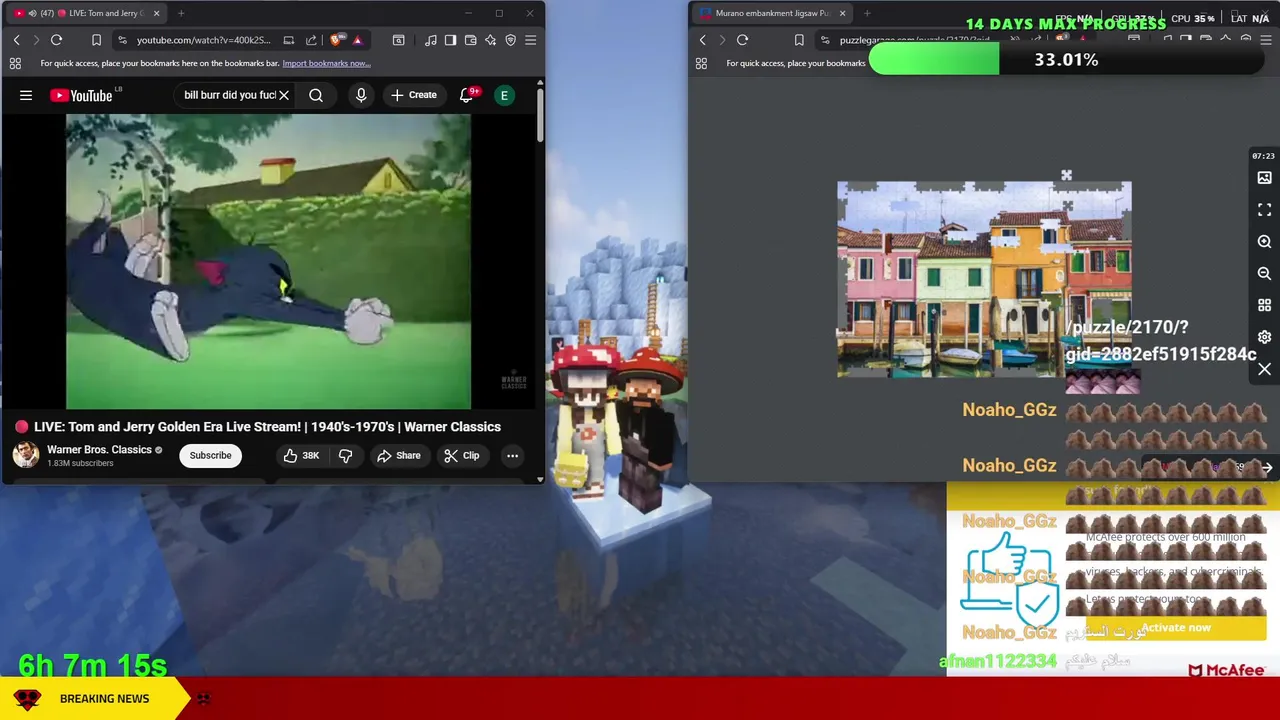Open Brave Wallet icon in YouTube window
1280x720 pixels.
[470, 40]
